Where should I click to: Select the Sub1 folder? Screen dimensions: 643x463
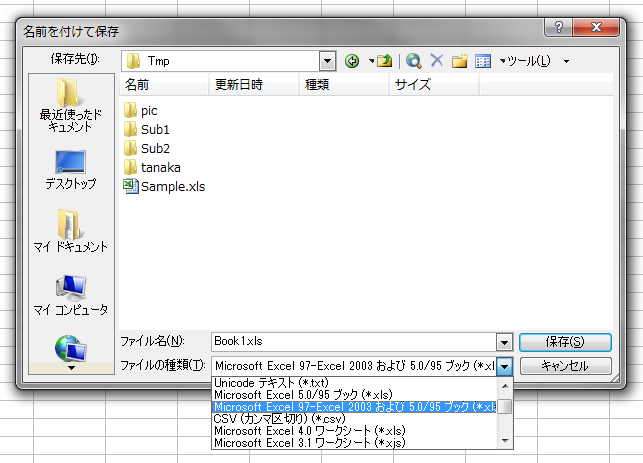click(x=146, y=130)
